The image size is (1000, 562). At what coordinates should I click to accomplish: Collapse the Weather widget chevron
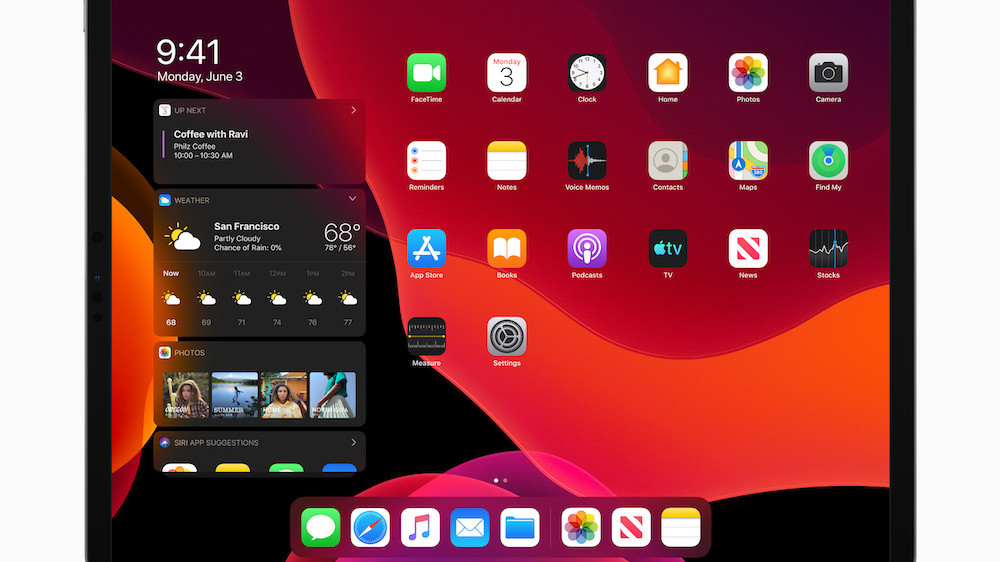pos(352,199)
